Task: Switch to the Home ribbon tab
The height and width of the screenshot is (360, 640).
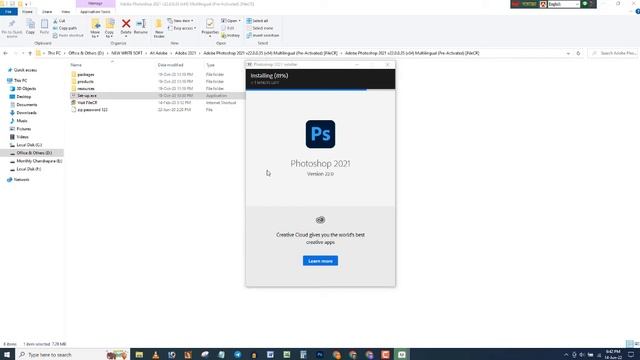Action: coord(27,12)
